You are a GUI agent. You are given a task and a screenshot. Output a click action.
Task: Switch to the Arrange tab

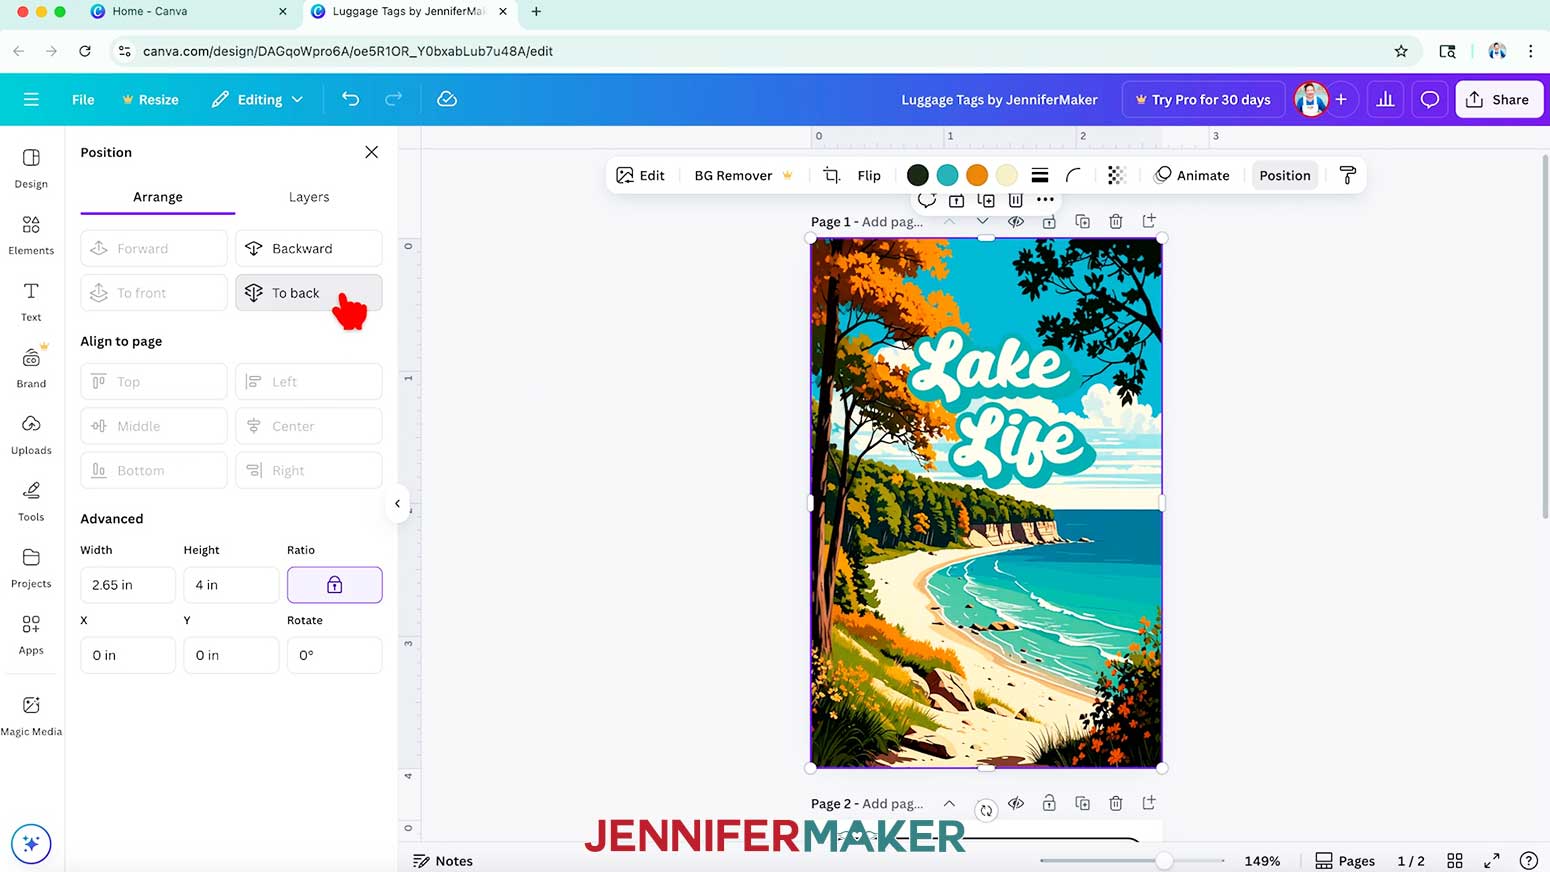[x=158, y=197]
